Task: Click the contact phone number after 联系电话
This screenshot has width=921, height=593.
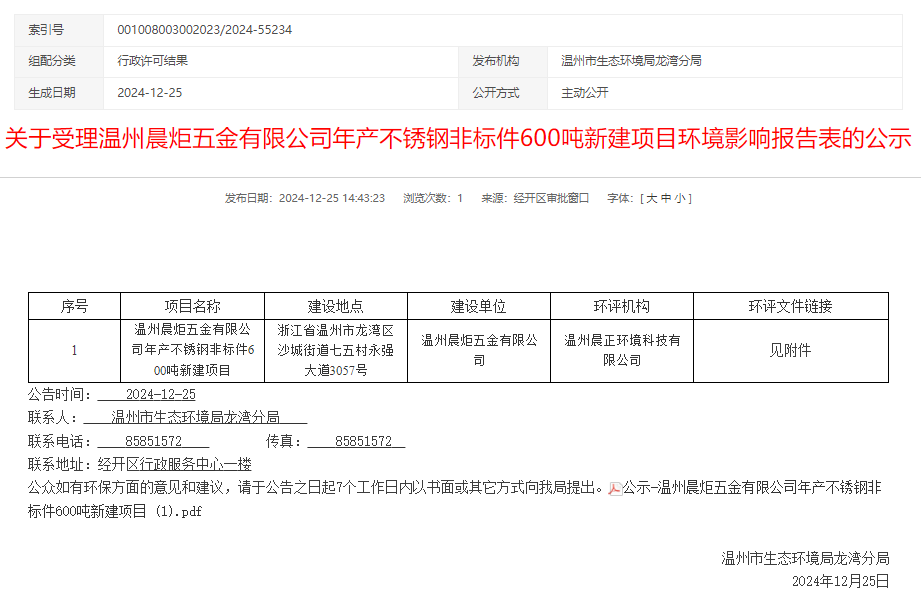Action: [x=153, y=441]
